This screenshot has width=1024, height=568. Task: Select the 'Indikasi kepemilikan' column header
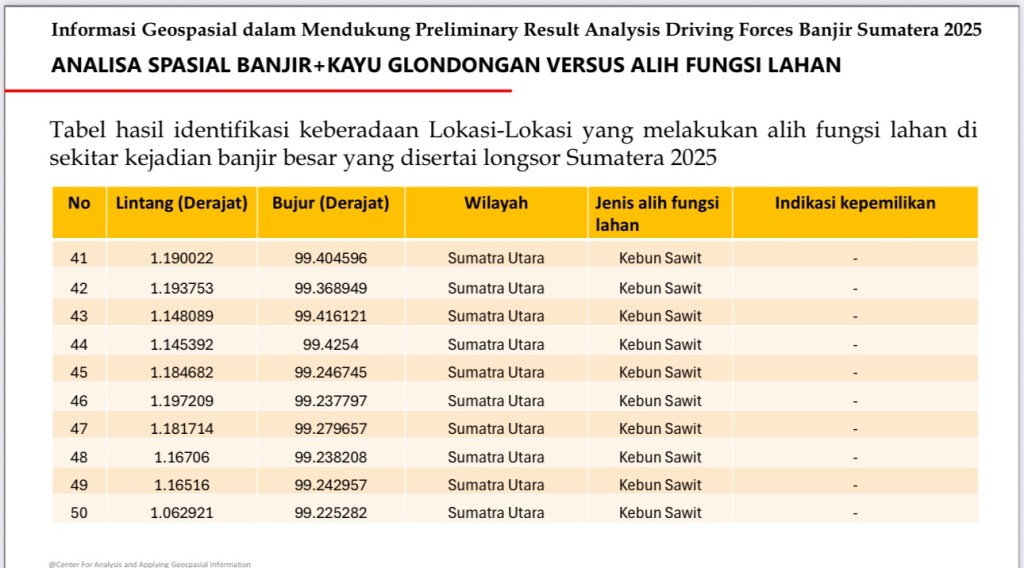[855, 203]
